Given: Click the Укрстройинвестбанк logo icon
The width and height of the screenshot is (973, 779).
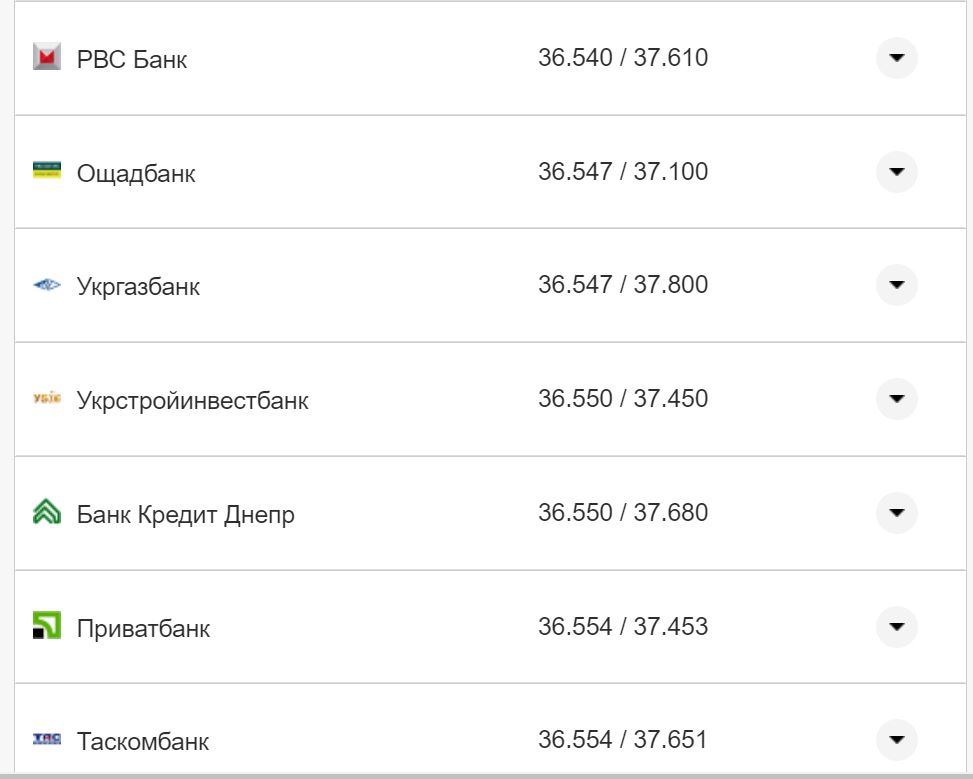Looking at the screenshot, I should [47, 399].
